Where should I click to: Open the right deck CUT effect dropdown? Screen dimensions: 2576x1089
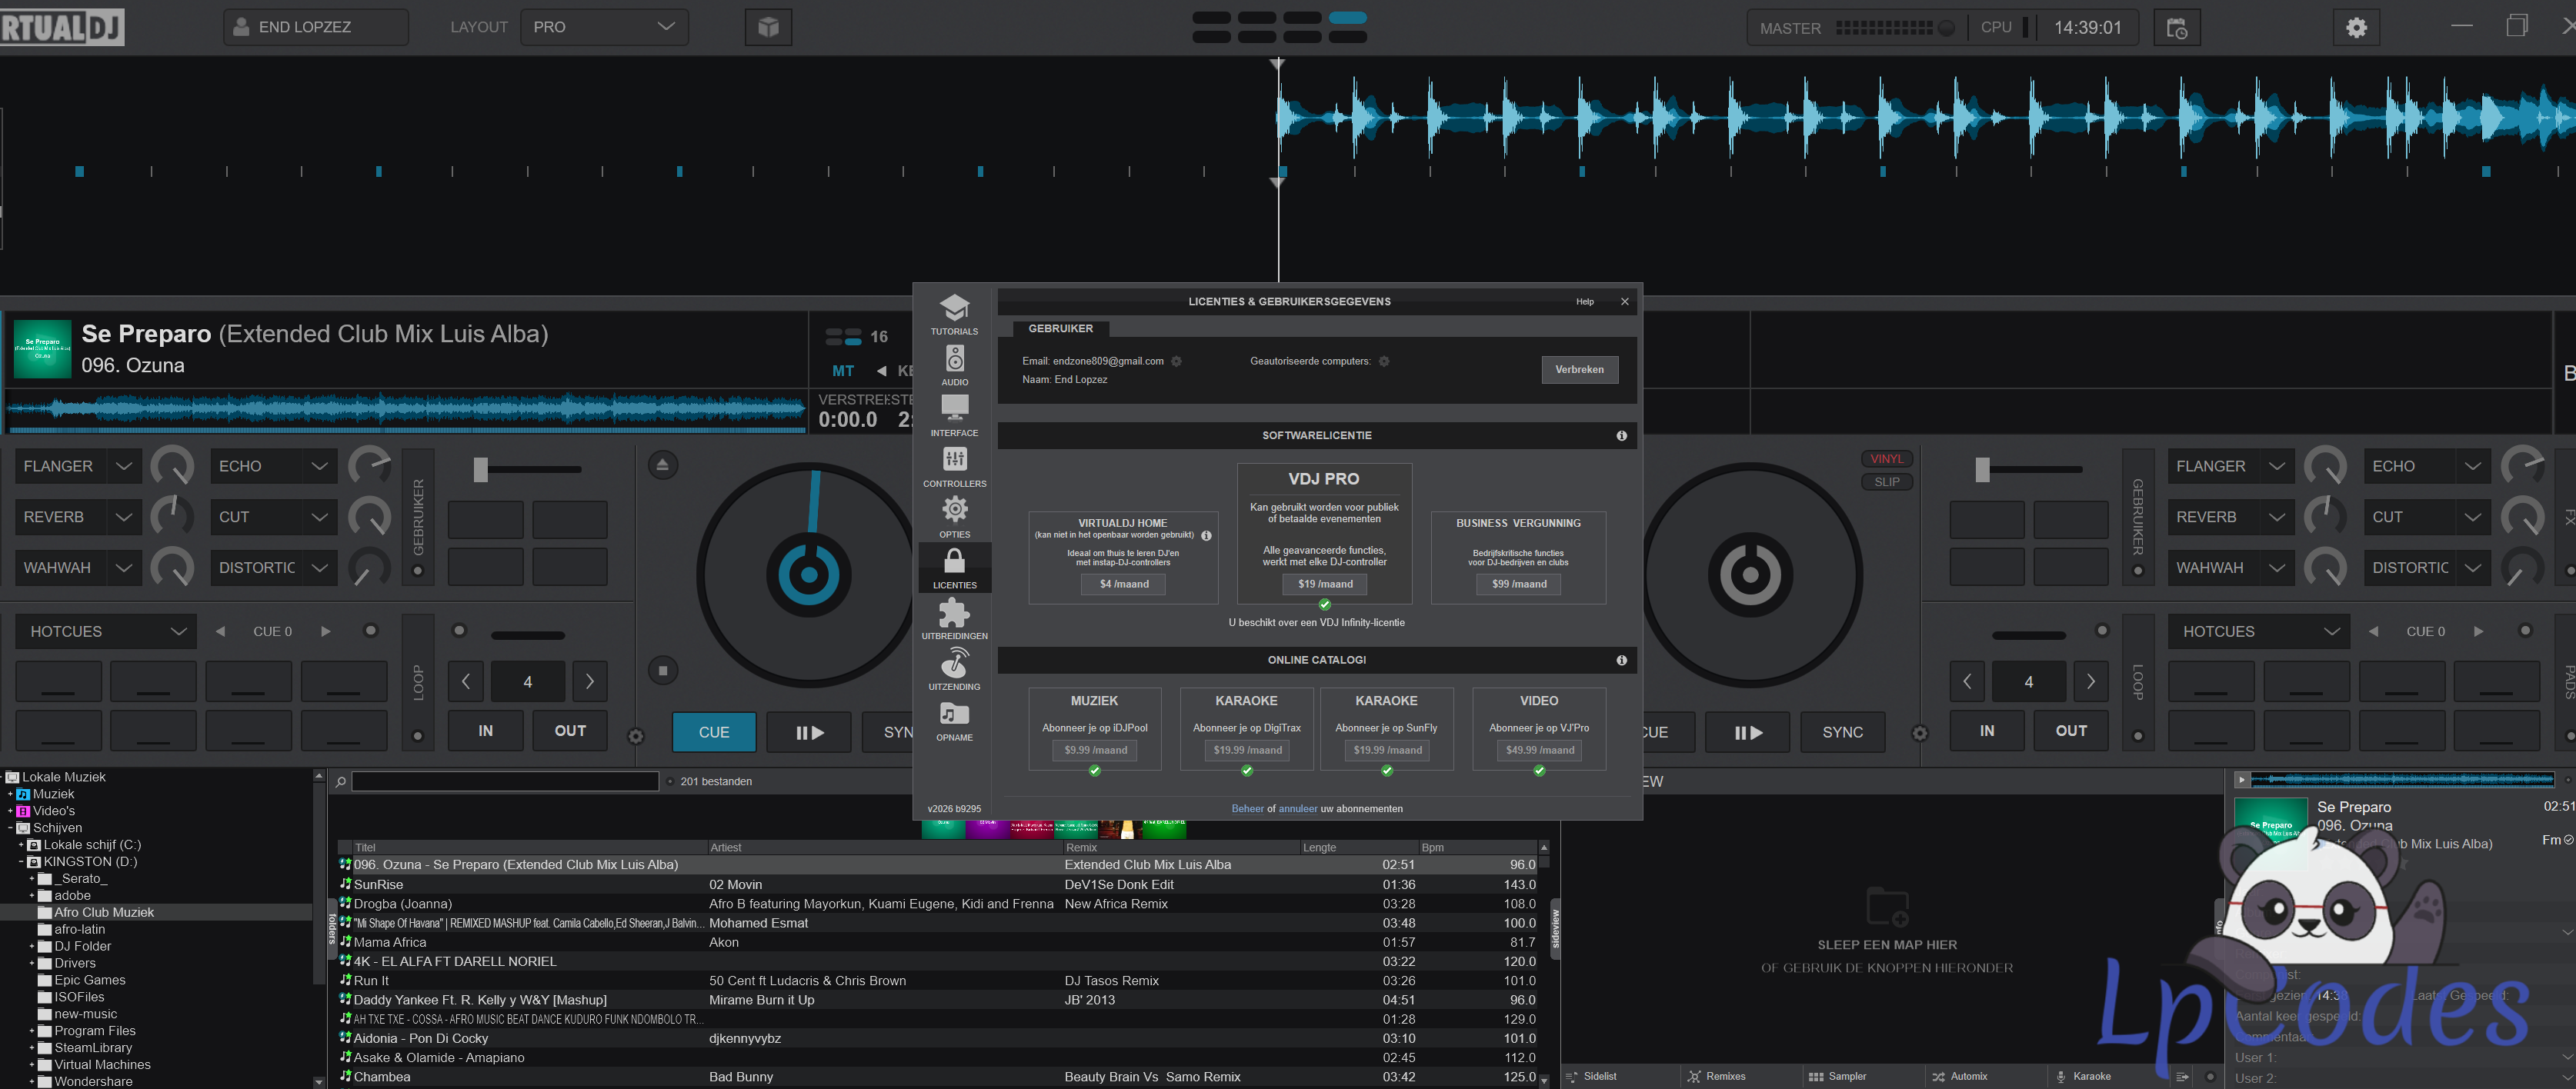tap(2426, 517)
